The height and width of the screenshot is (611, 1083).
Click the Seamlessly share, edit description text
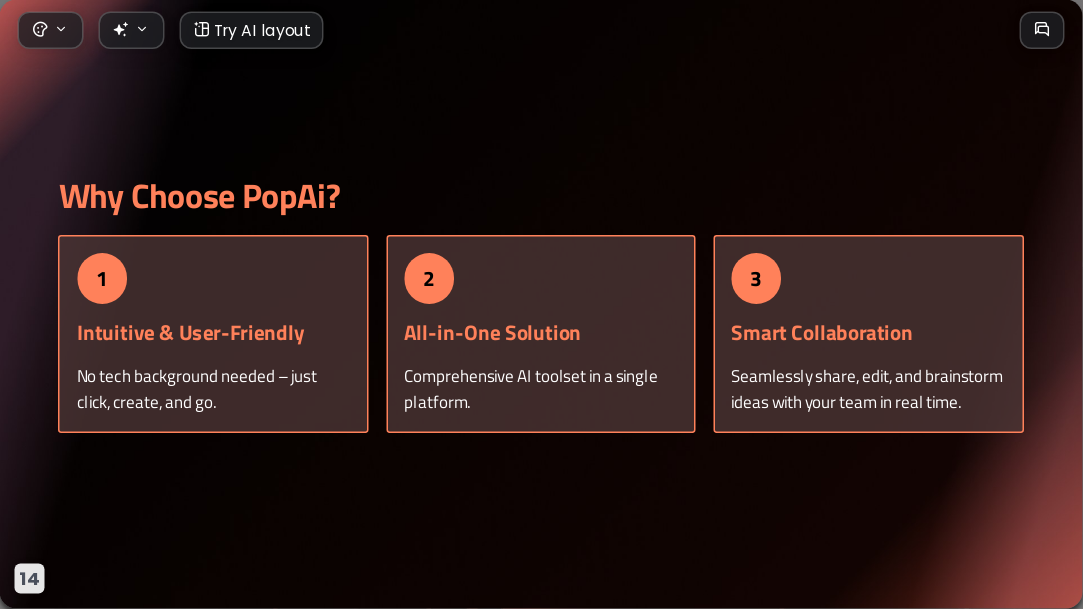click(867, 389)
